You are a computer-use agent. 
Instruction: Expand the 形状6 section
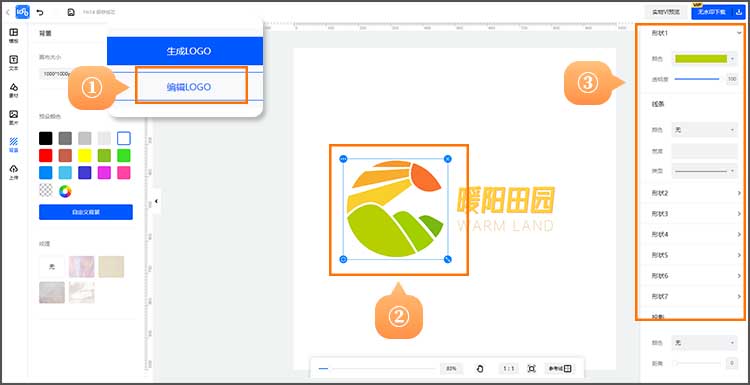point(696,276)
